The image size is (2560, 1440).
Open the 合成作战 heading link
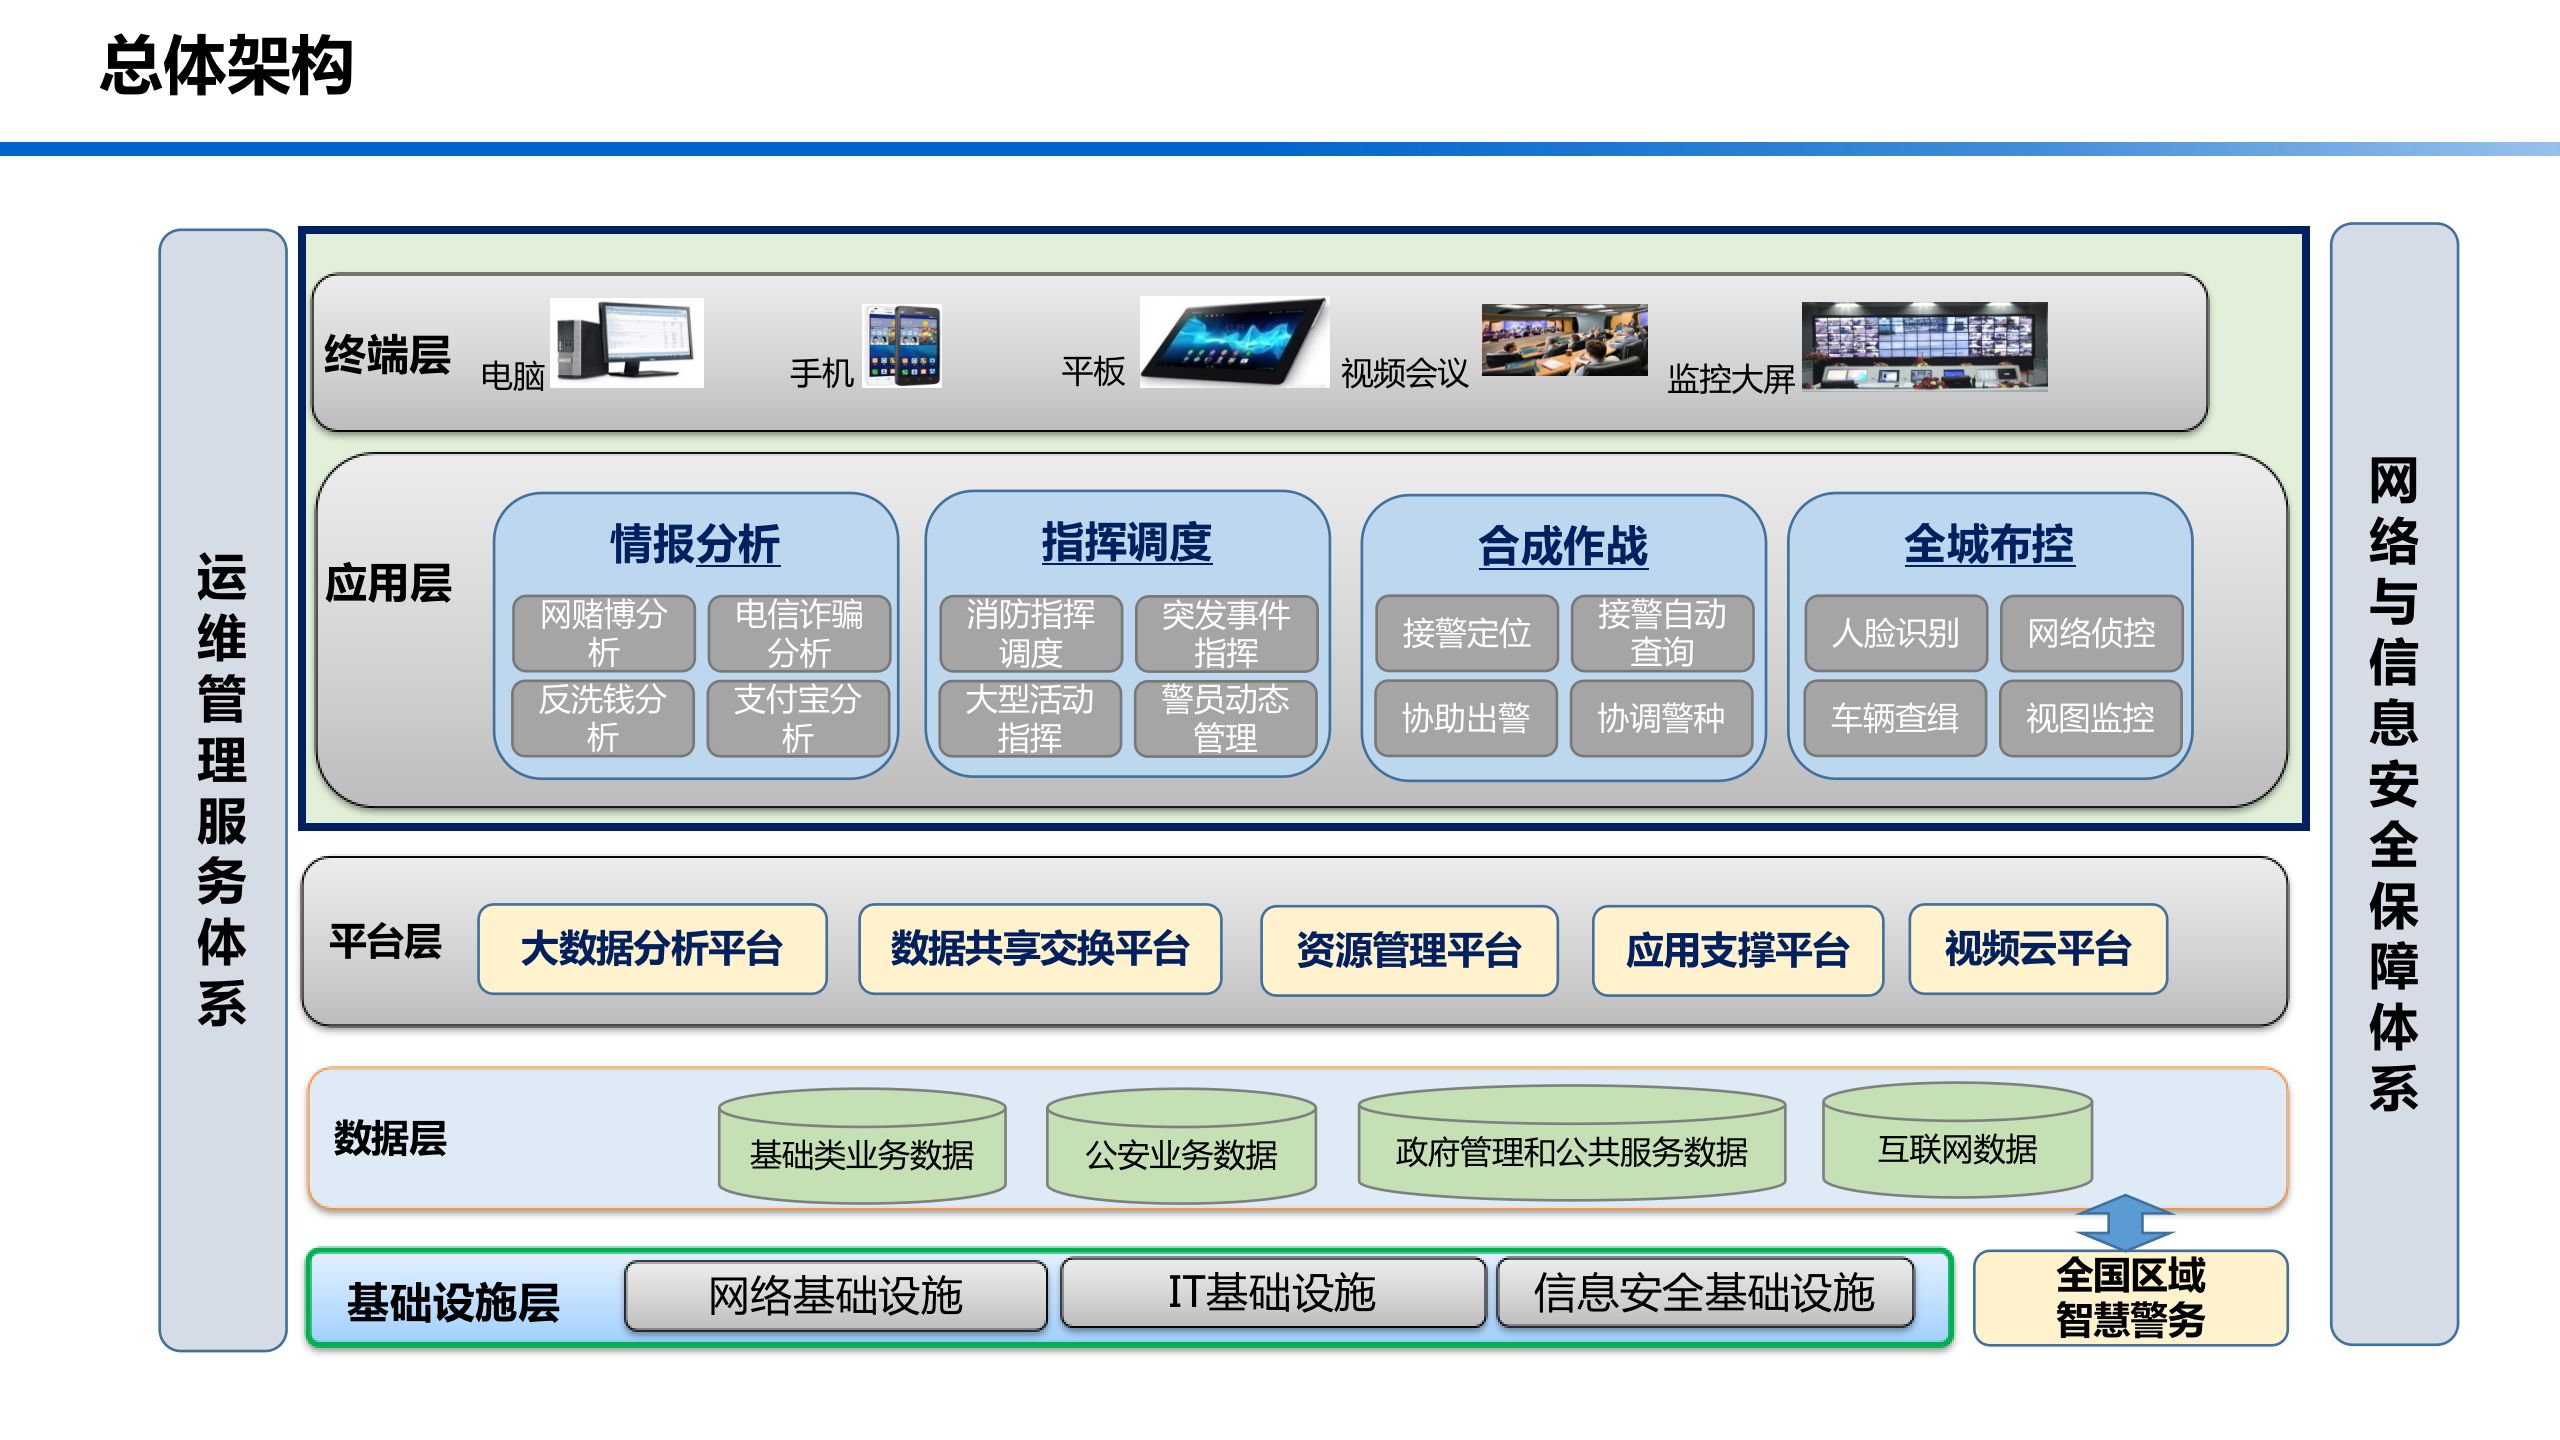click(1563, 547)
